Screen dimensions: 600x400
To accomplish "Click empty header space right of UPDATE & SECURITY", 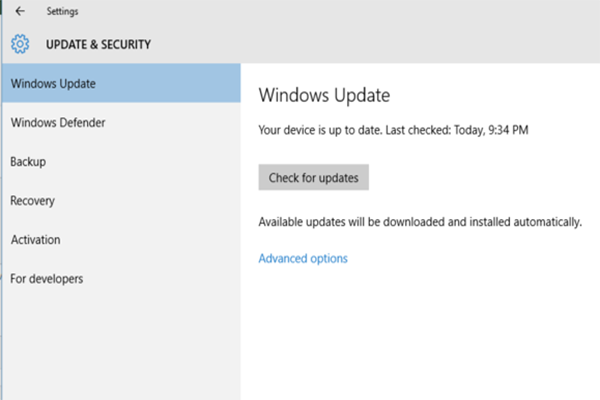I will [400, 45].
